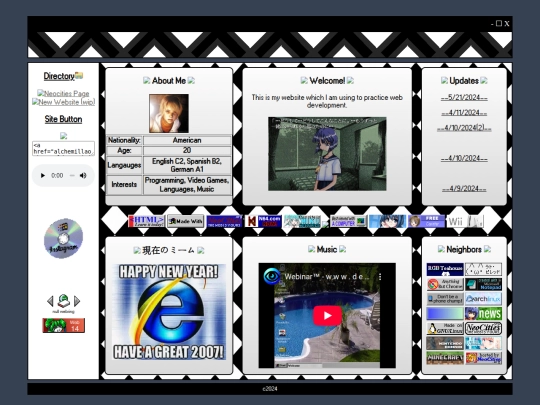Open the 4/9/2024 update entry
540x405 pixels.
pos(464,189)
